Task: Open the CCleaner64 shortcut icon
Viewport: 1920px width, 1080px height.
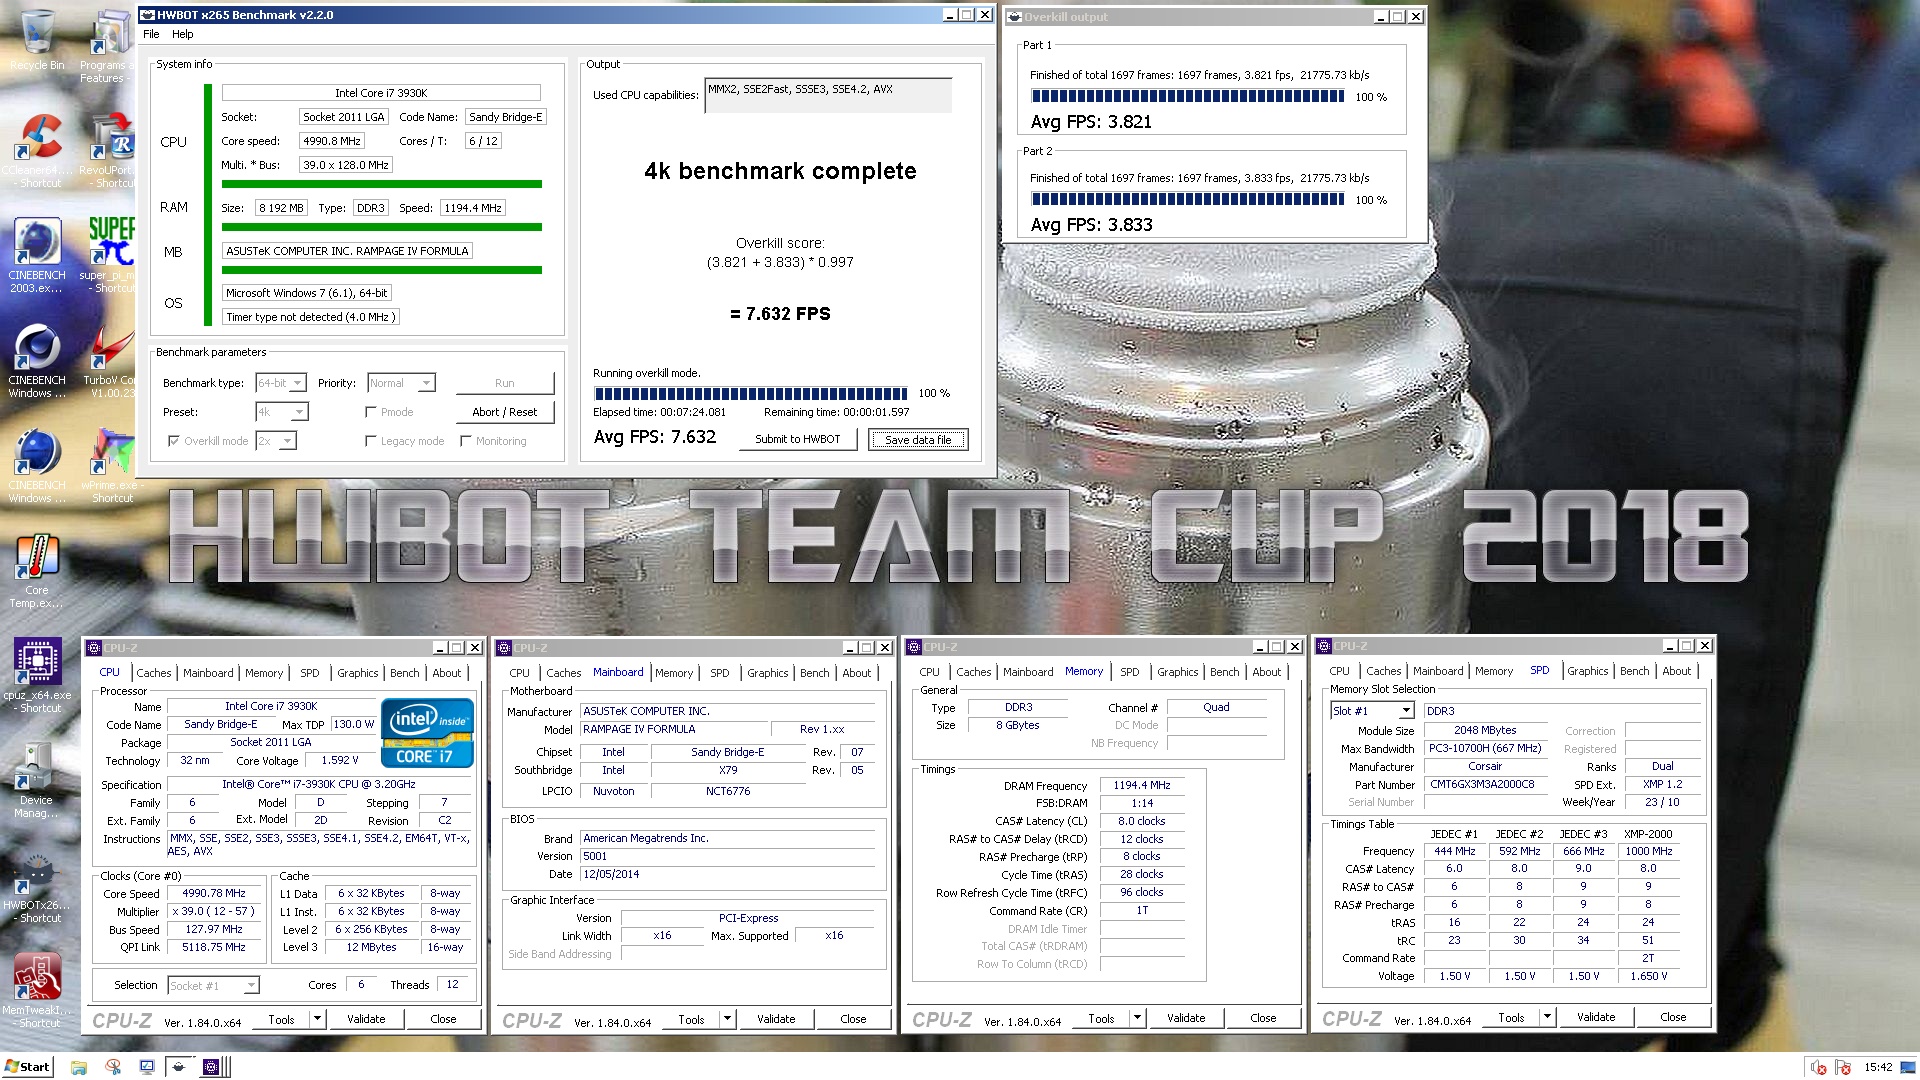Action: pyautogui.click(x=37, y=150)
